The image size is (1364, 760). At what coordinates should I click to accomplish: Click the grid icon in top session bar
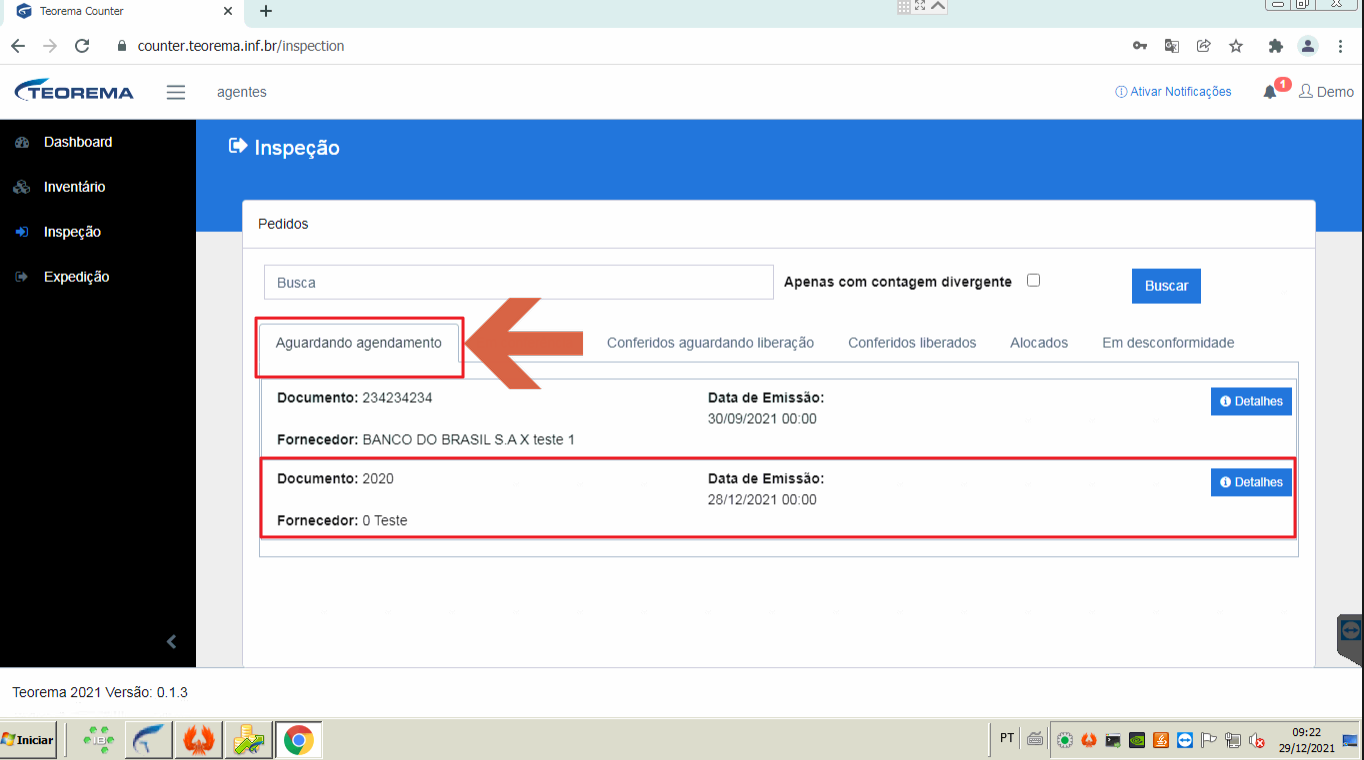[x=904, y=6]
